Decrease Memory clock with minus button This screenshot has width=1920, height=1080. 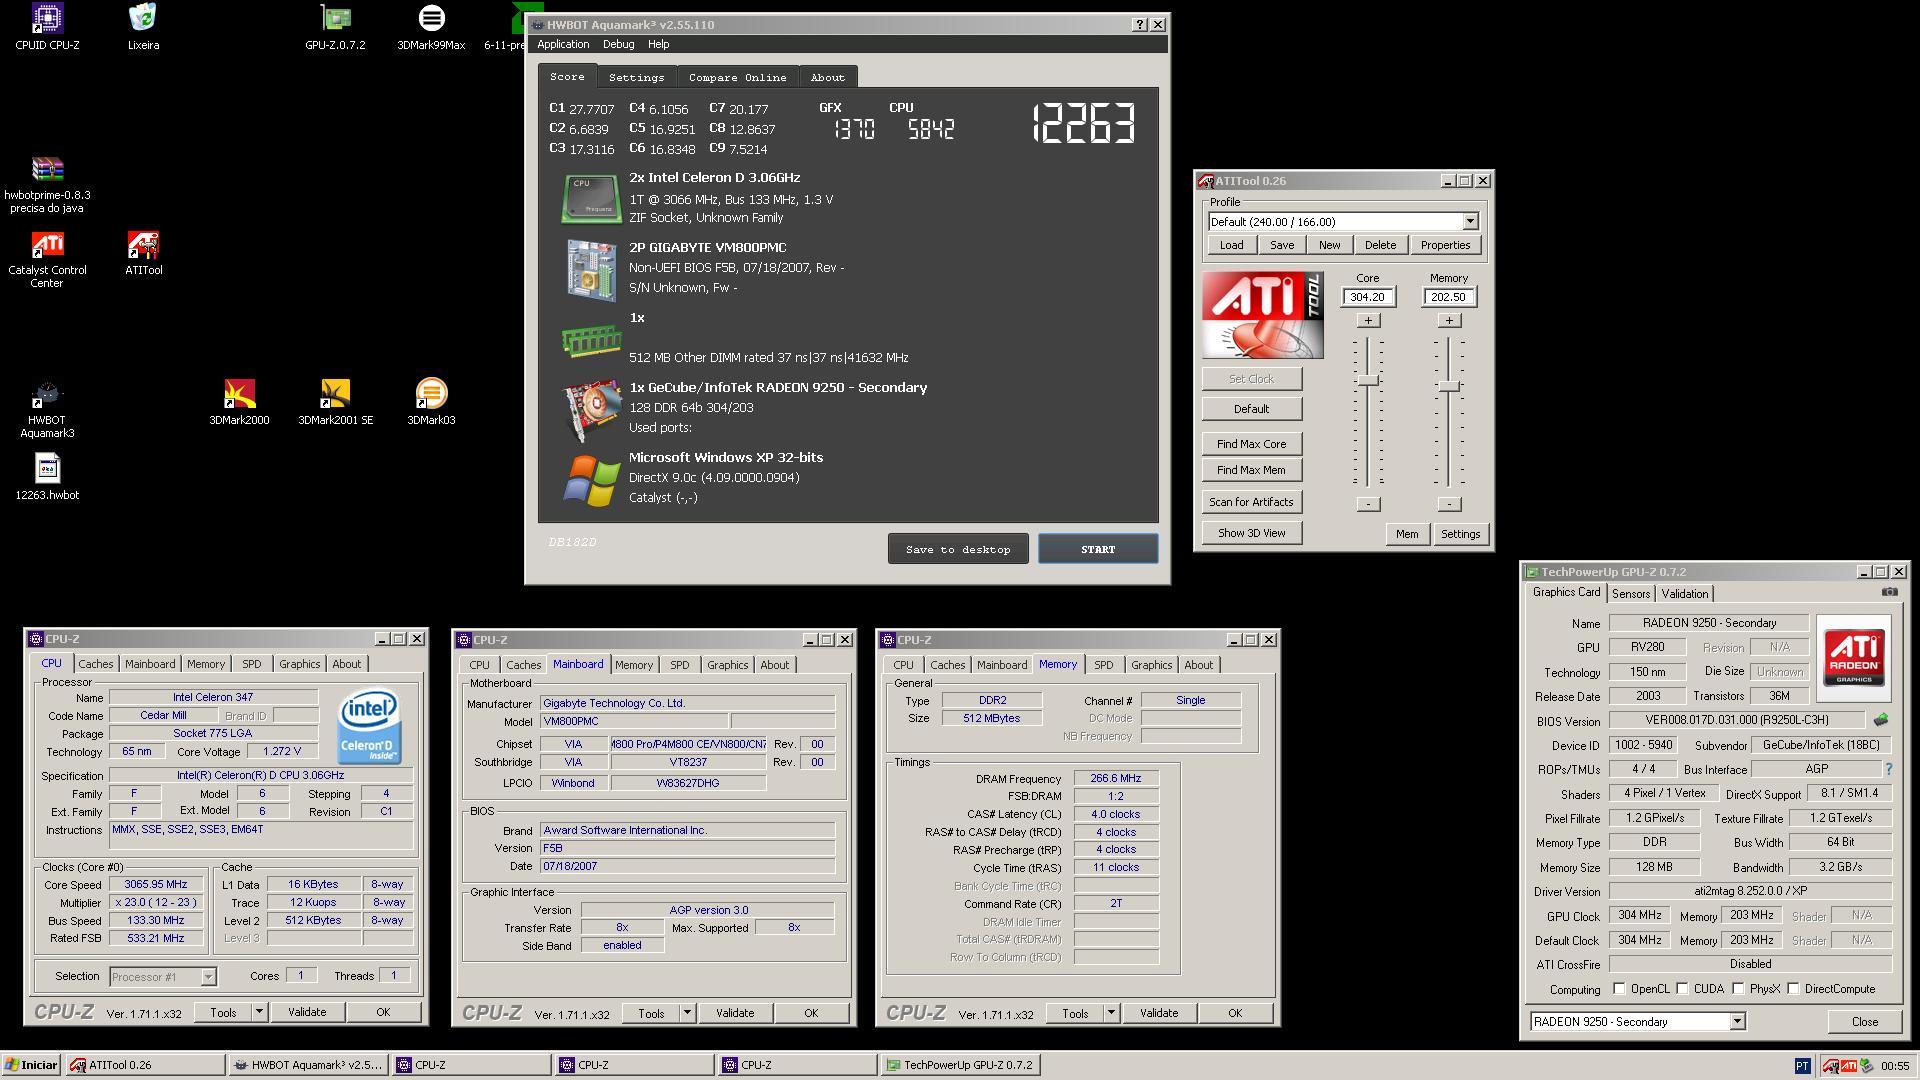click(x=1449, y=504)
